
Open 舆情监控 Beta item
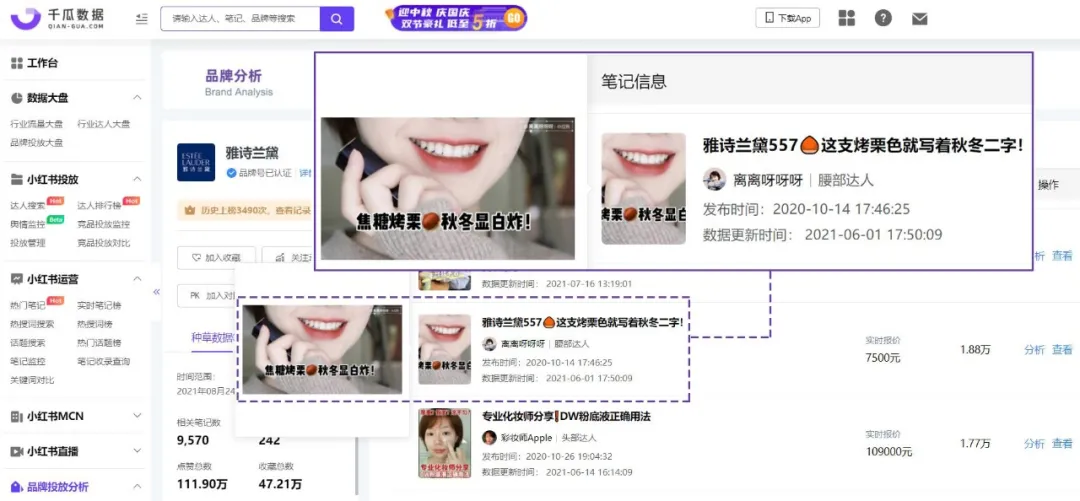point(28,224)
